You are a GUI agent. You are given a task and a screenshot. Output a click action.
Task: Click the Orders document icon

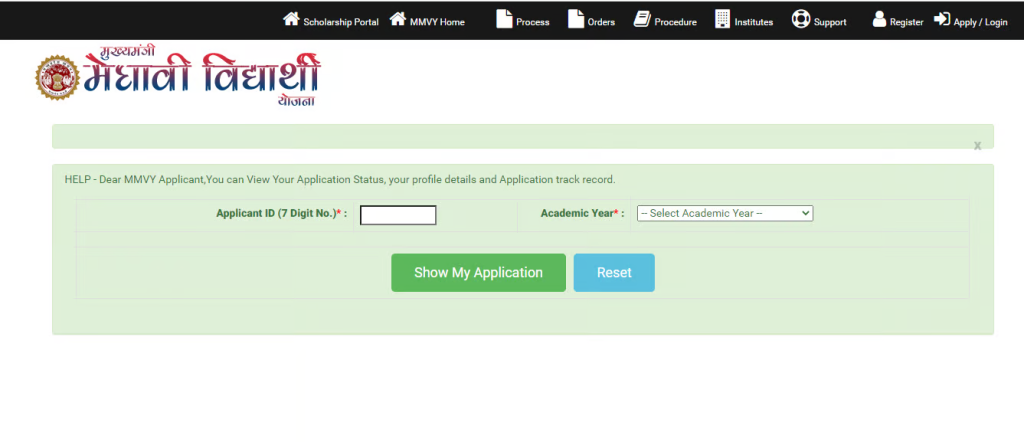click(x=575, y=19)
